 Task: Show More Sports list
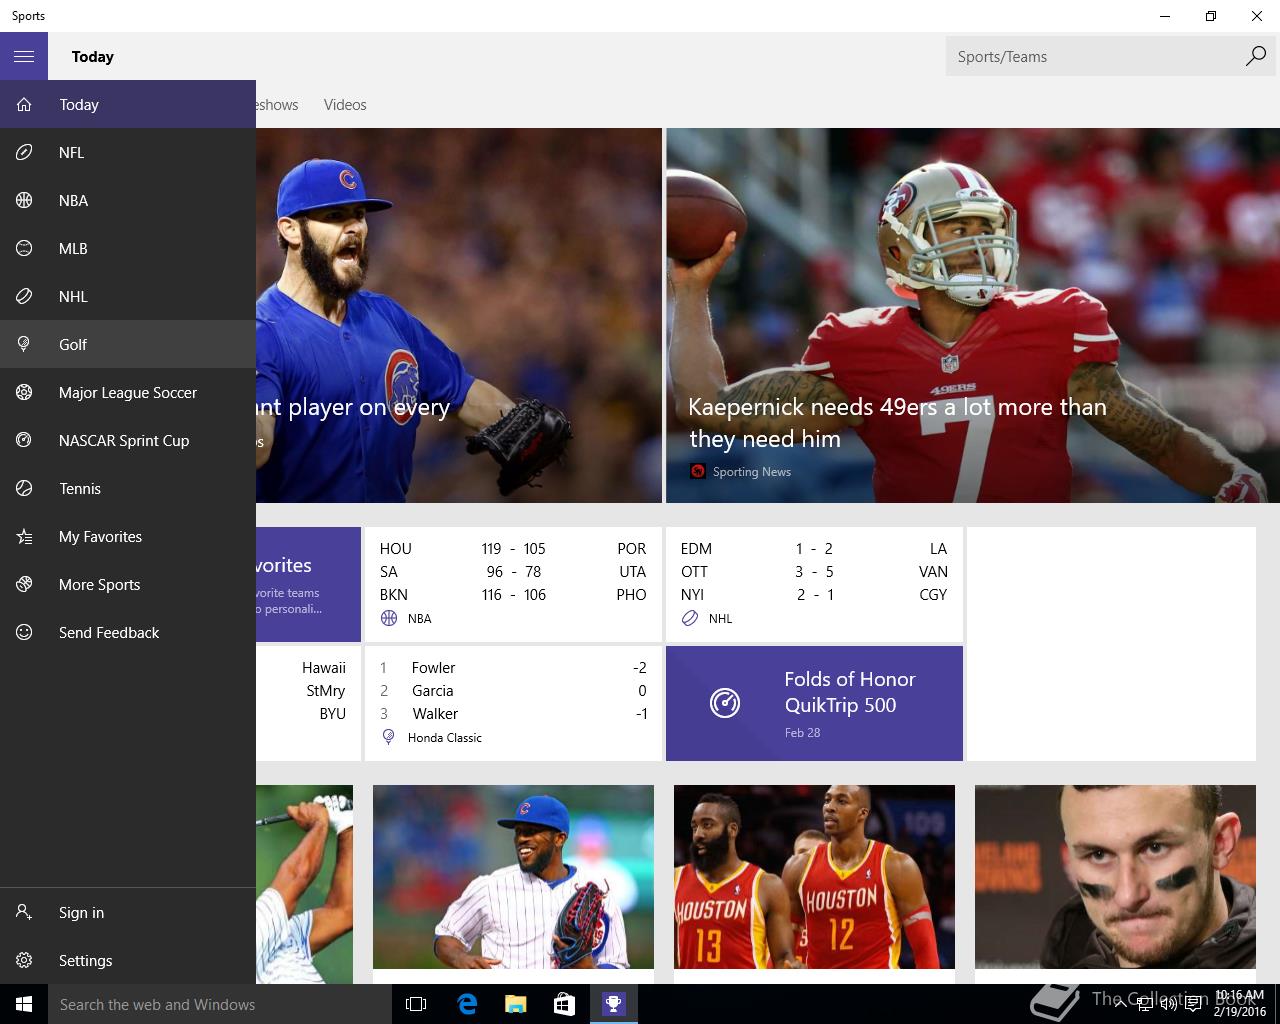[x=128, y=584]
